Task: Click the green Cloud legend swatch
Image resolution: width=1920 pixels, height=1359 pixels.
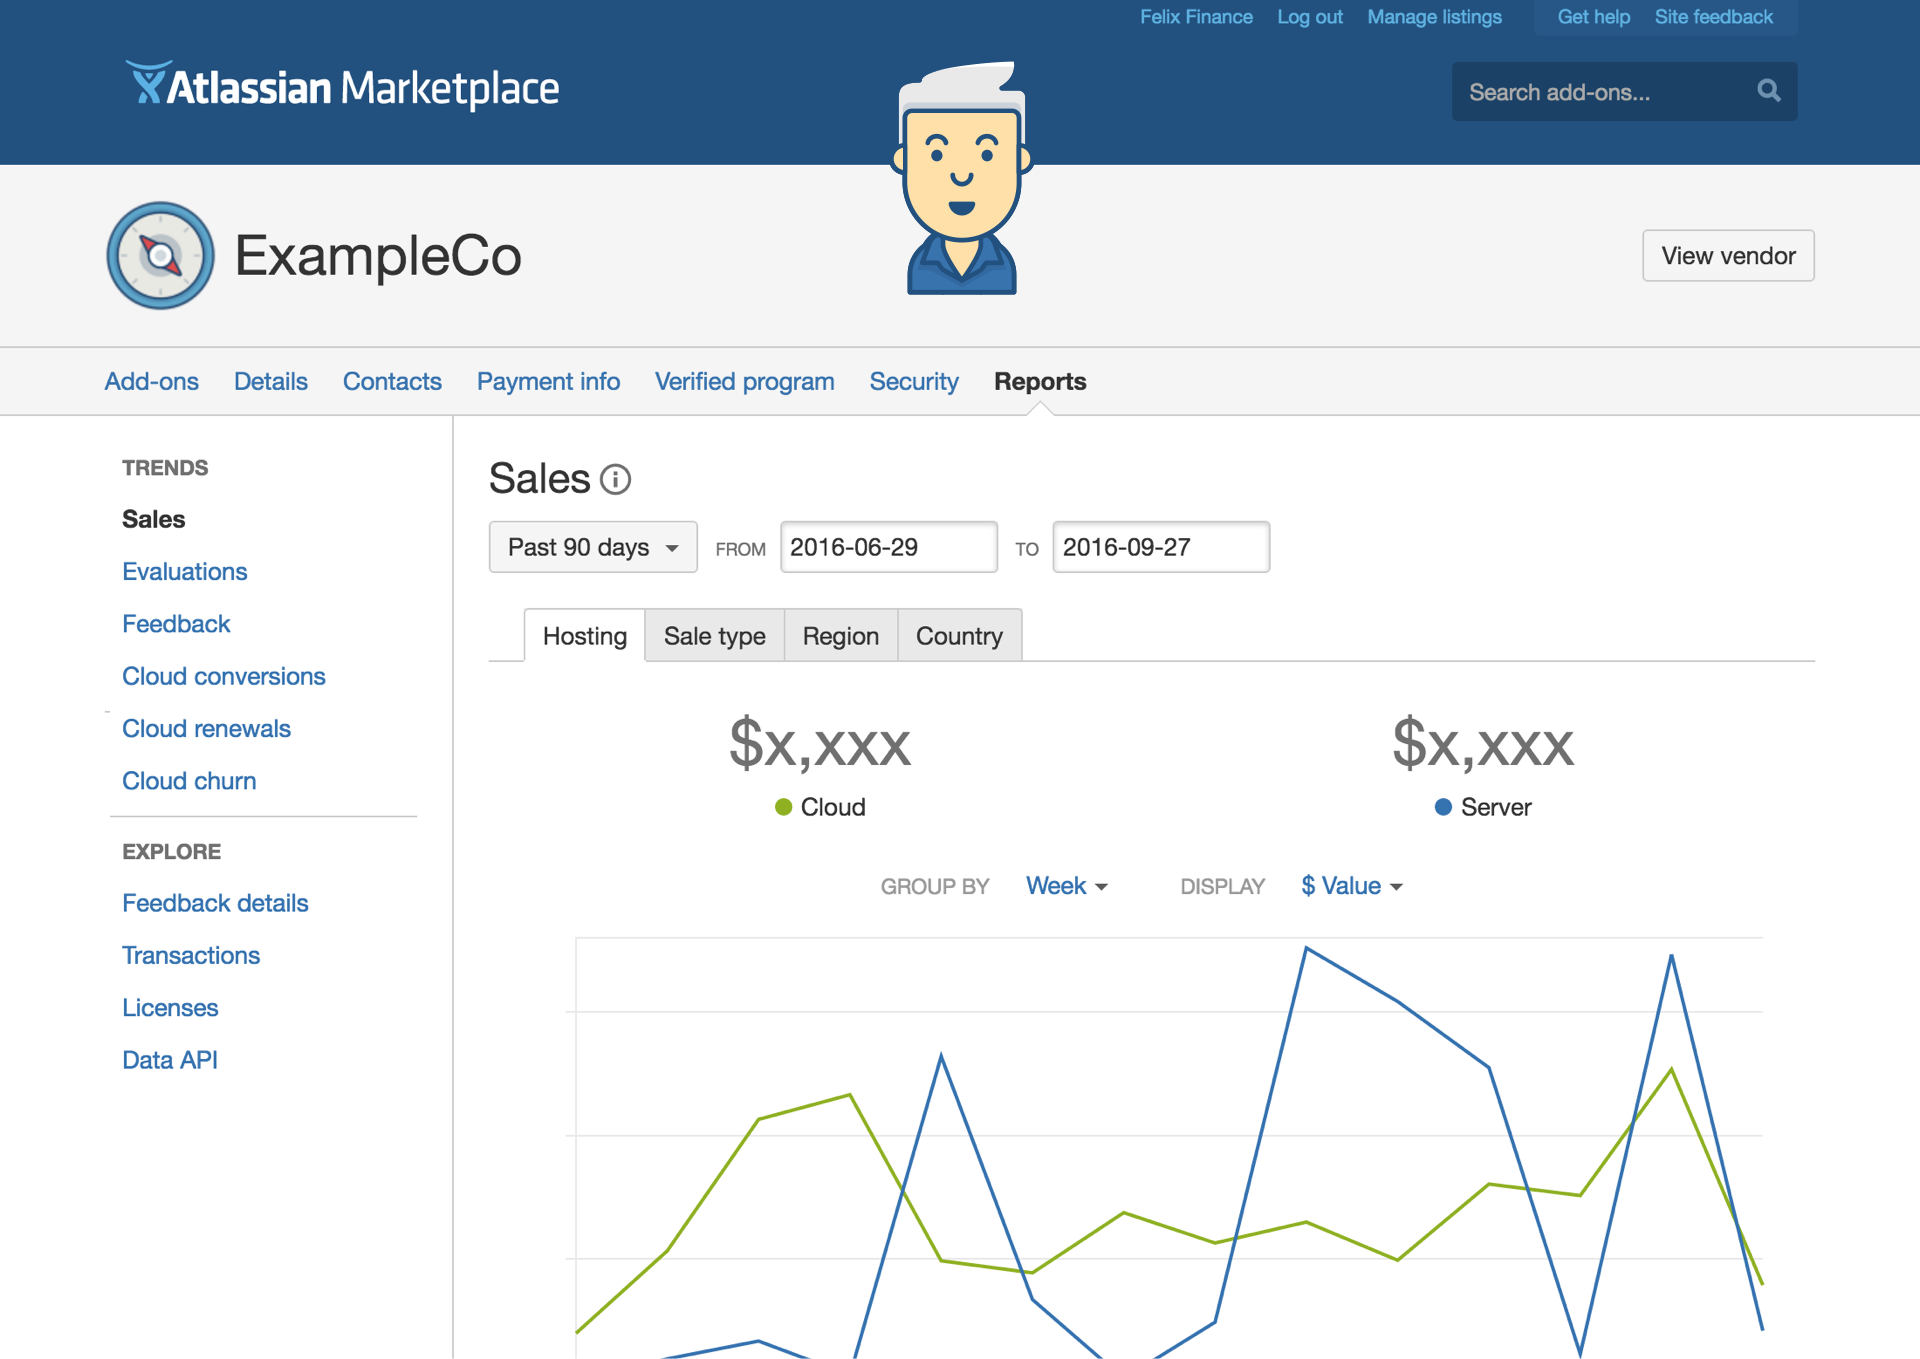Action: 783,807
